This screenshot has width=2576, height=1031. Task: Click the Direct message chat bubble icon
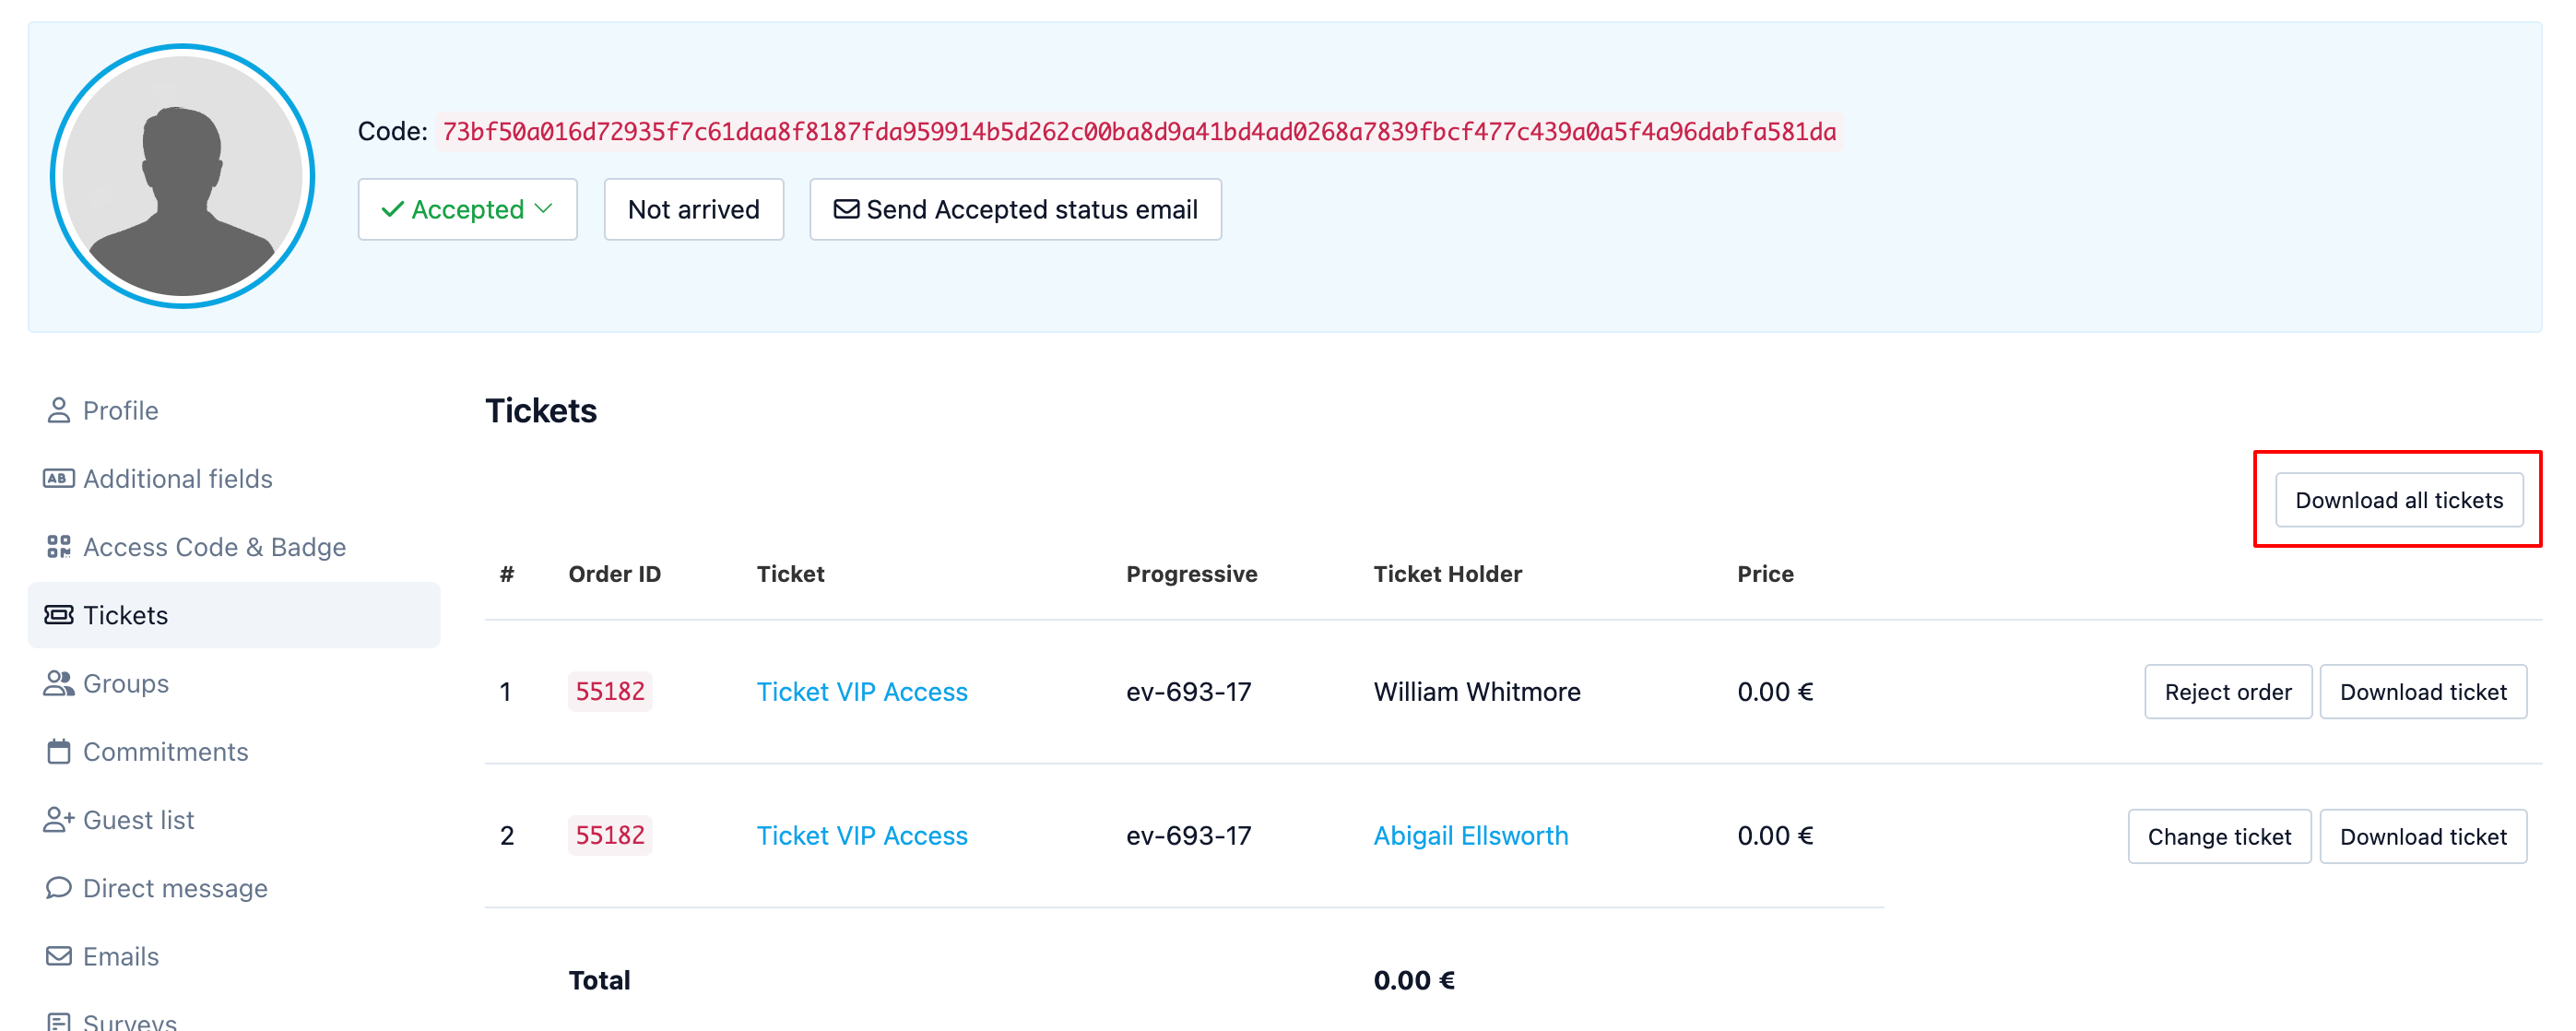click(x=58, y=888)
